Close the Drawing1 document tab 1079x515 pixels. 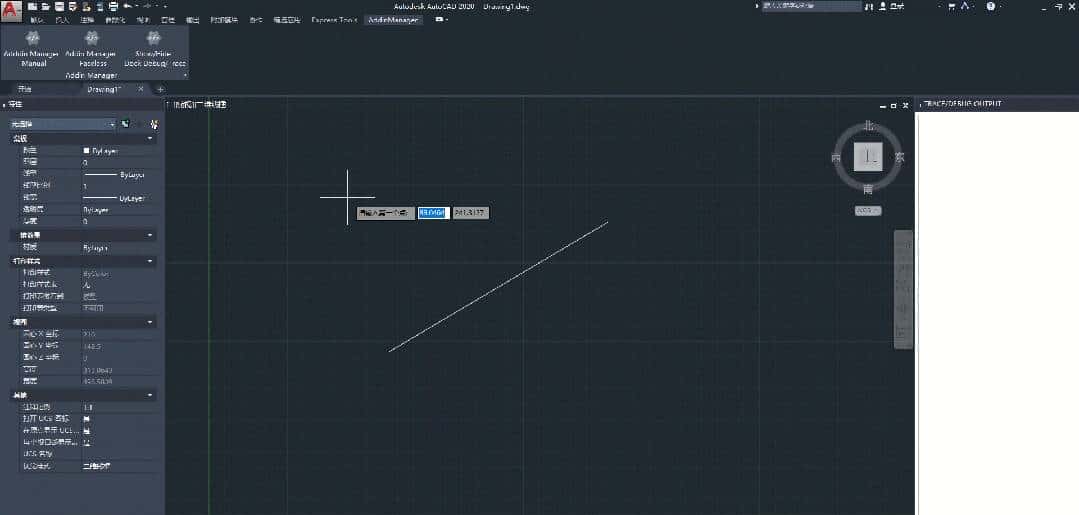[141, 89]
